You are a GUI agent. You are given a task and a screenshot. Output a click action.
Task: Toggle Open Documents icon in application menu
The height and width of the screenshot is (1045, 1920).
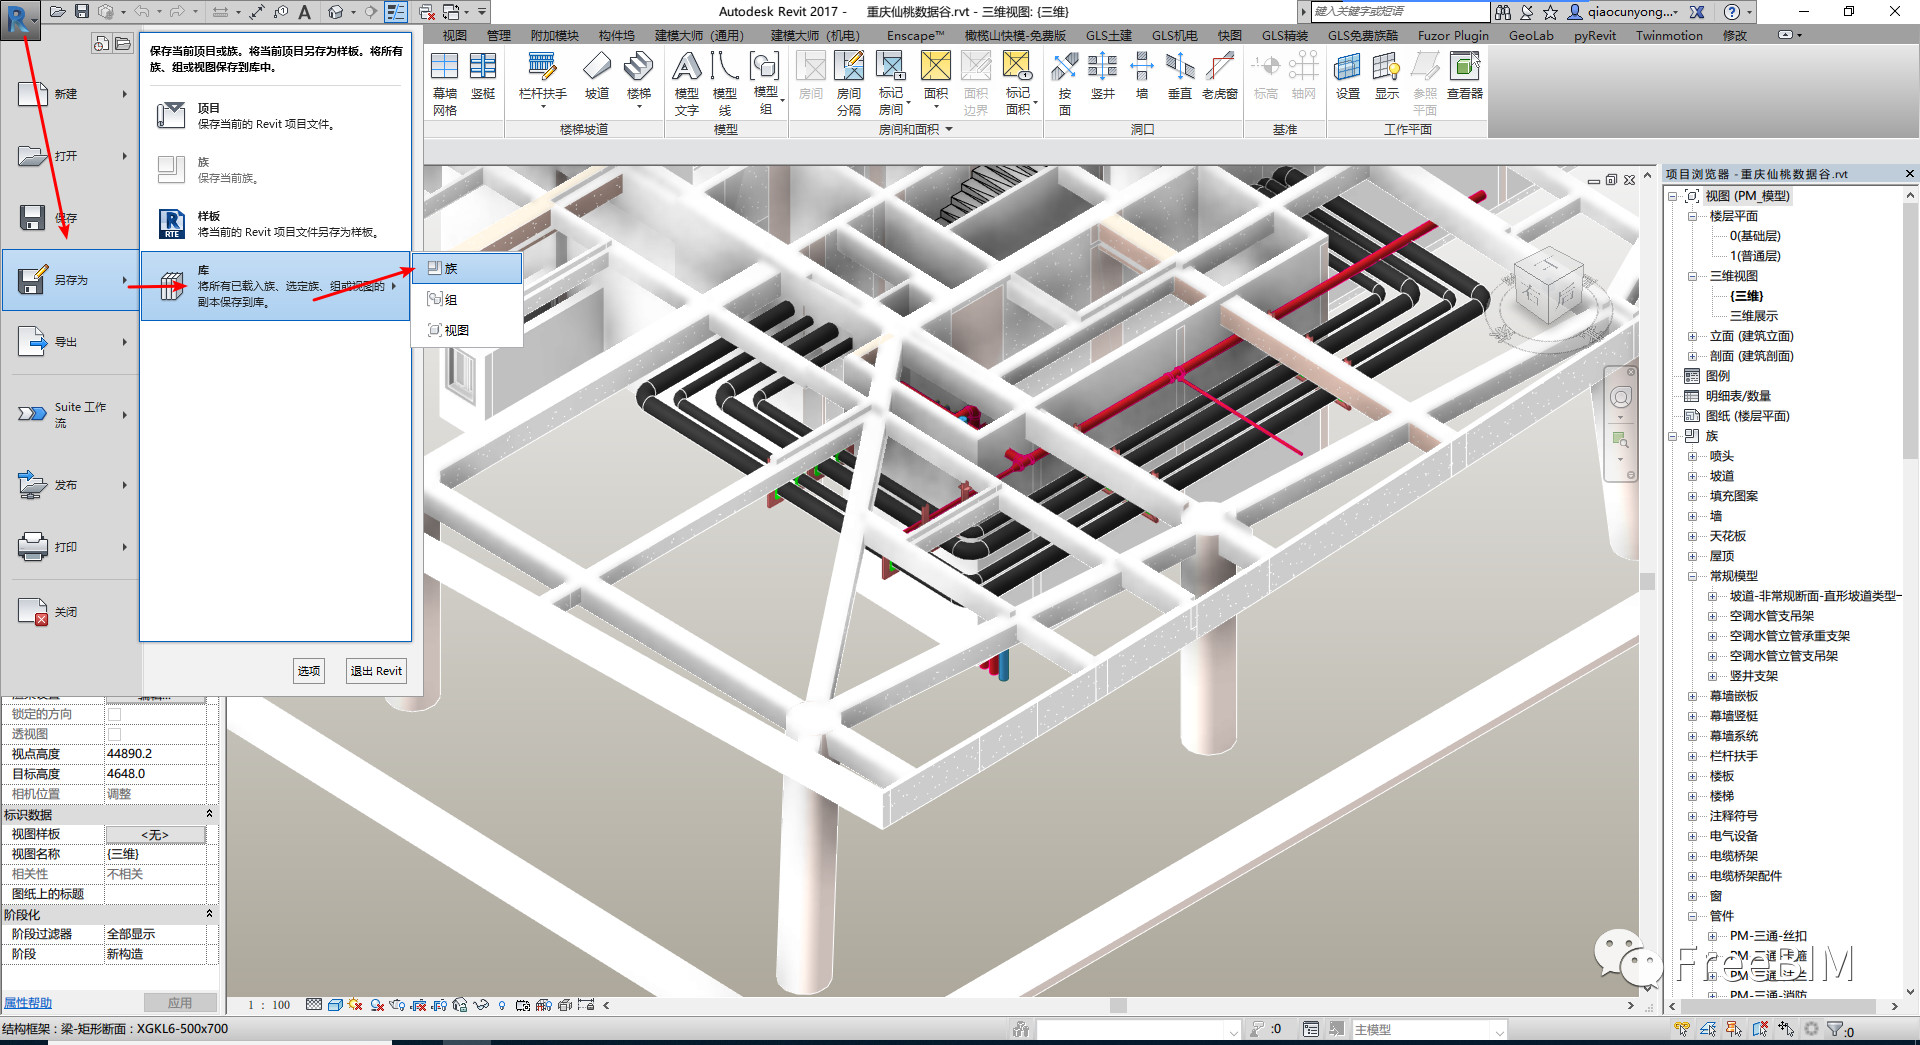(123, 43)
